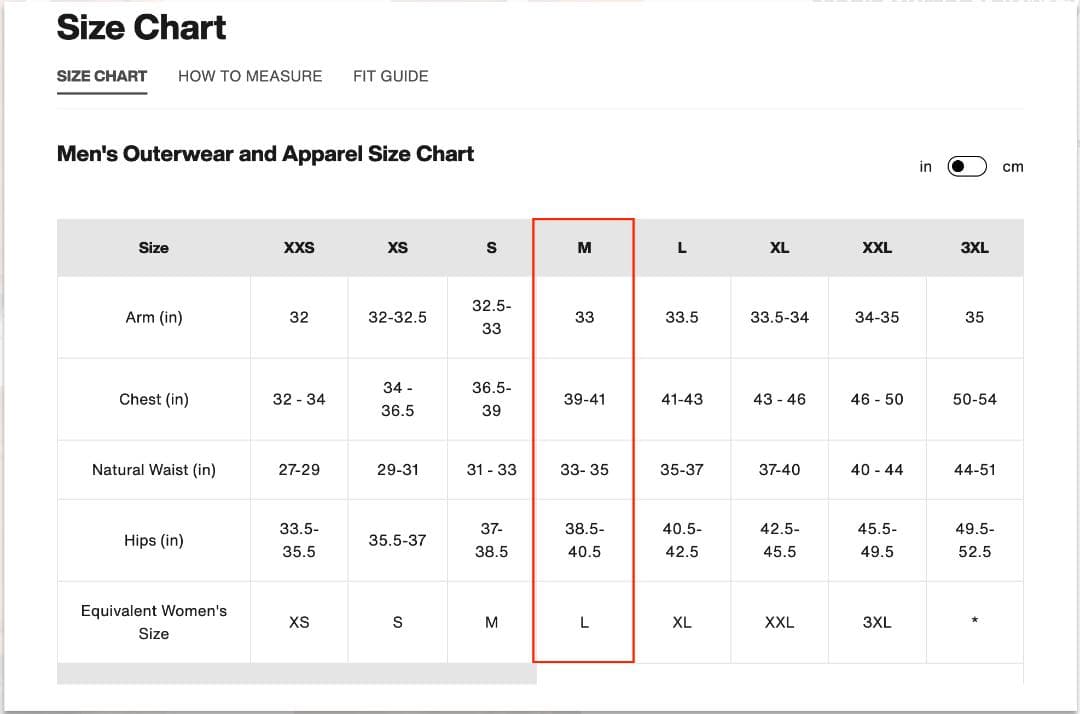
Task: Click the XXS column header
Action: coord(299,248)
